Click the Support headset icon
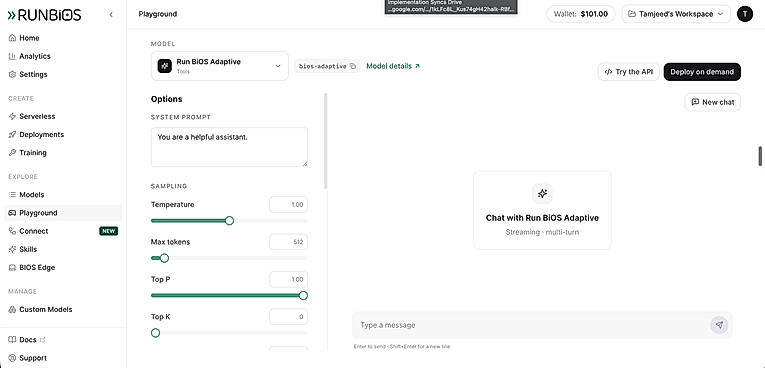The image size is (765, 368). (x=12, y=358)
